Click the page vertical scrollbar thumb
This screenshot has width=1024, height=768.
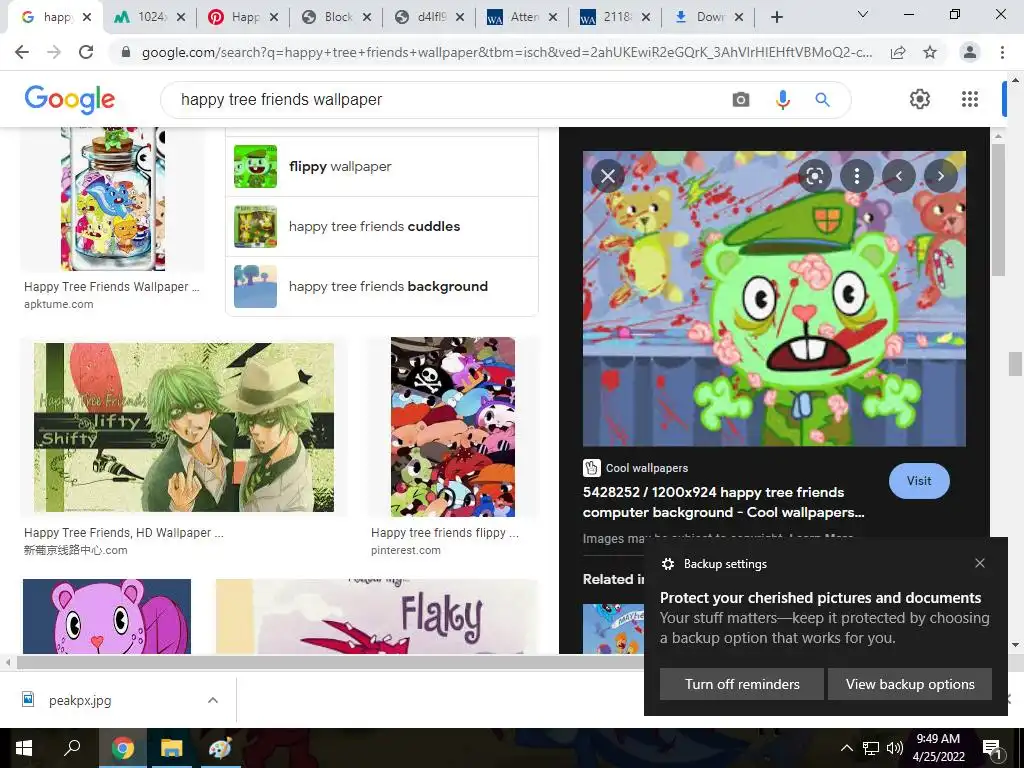pos(1015,364)
